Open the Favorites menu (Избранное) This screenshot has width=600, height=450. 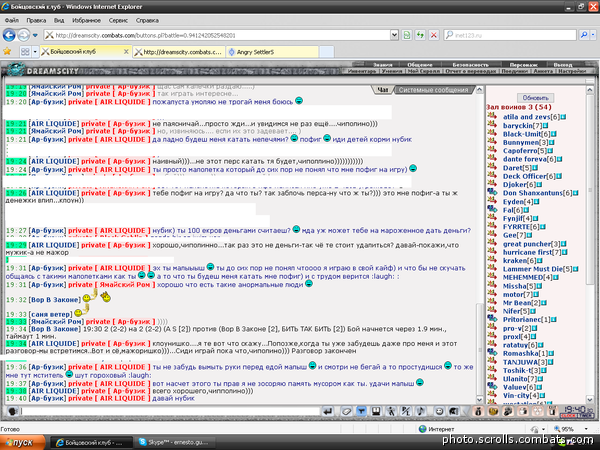point(86,20)
